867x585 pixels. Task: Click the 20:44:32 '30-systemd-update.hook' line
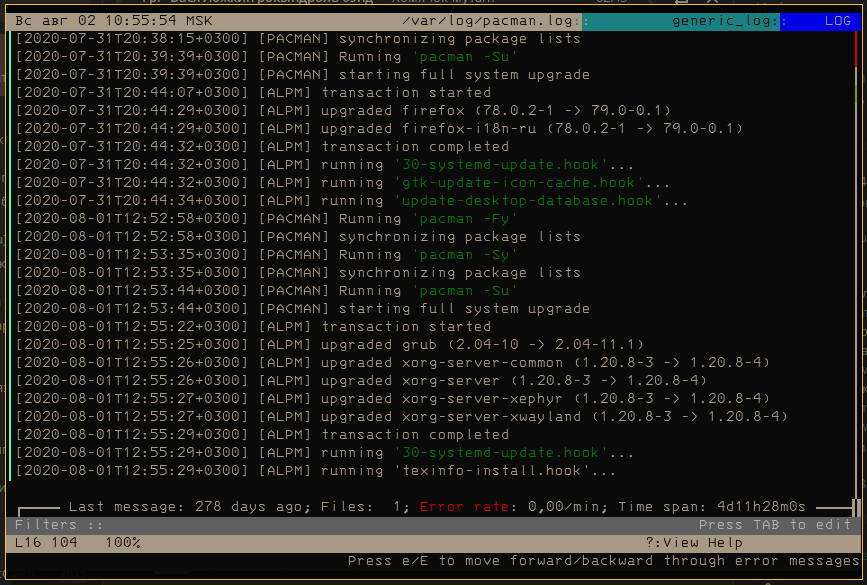point(325,165)
